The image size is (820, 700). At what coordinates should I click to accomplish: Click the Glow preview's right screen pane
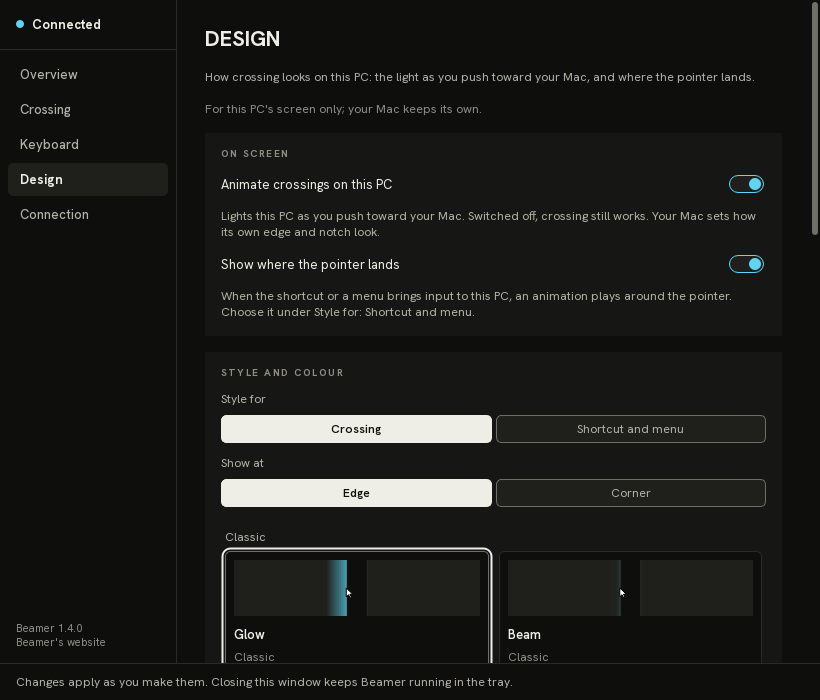[x=423, y=588]
